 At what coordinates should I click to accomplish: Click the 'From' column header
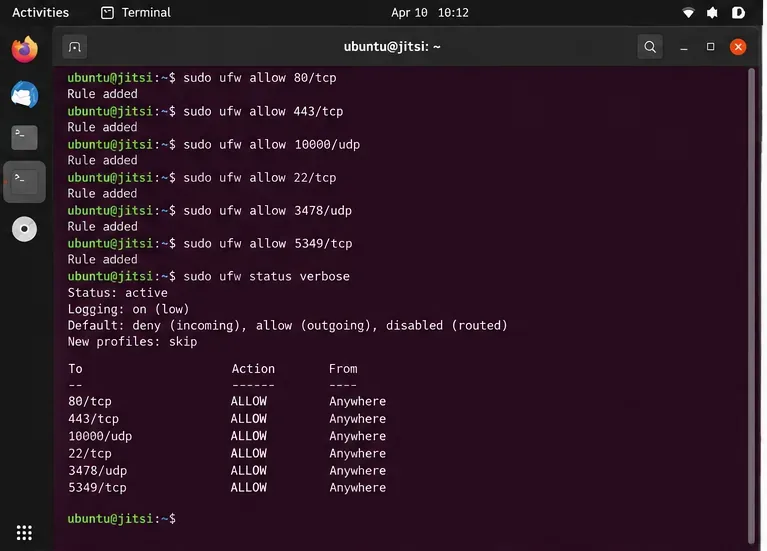coord(343,368)
